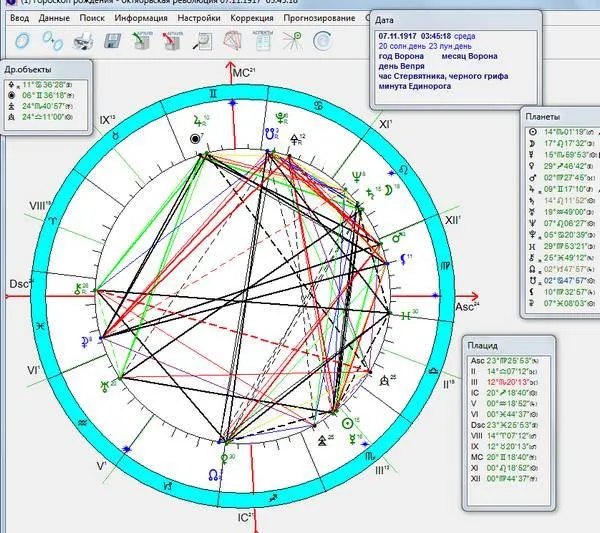Open the Ввод menu
Viewport: 600px width, 533px height.
pyautogui.click(x=20, y=18)
